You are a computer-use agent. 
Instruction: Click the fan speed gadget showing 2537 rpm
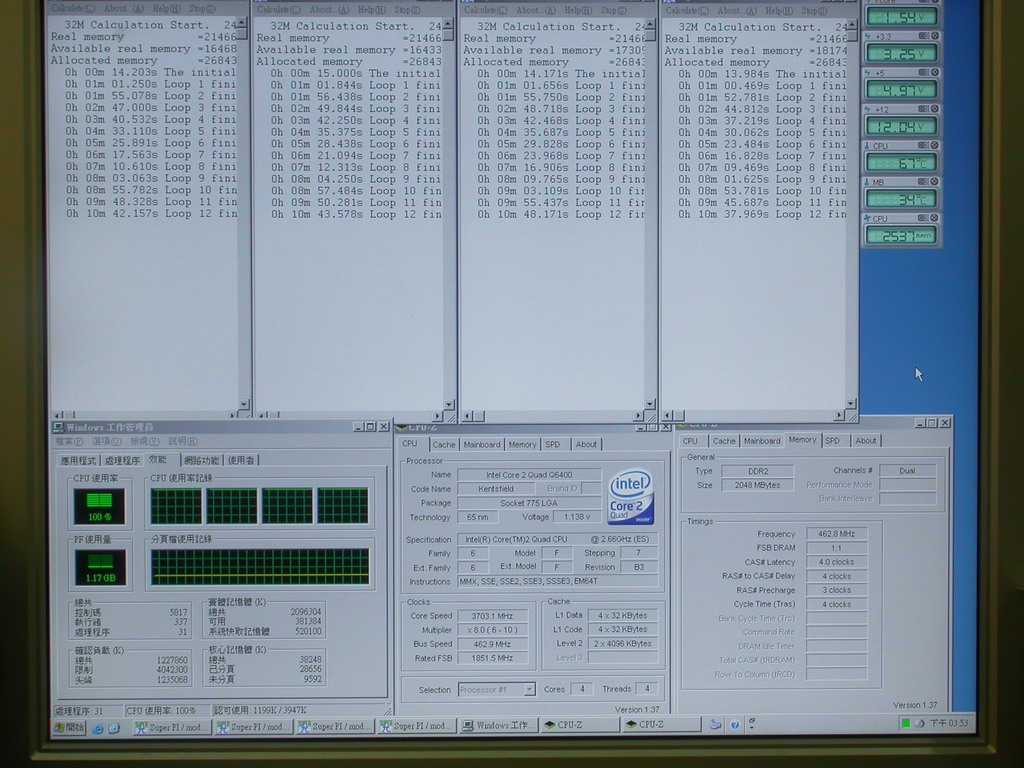point(901,235)
